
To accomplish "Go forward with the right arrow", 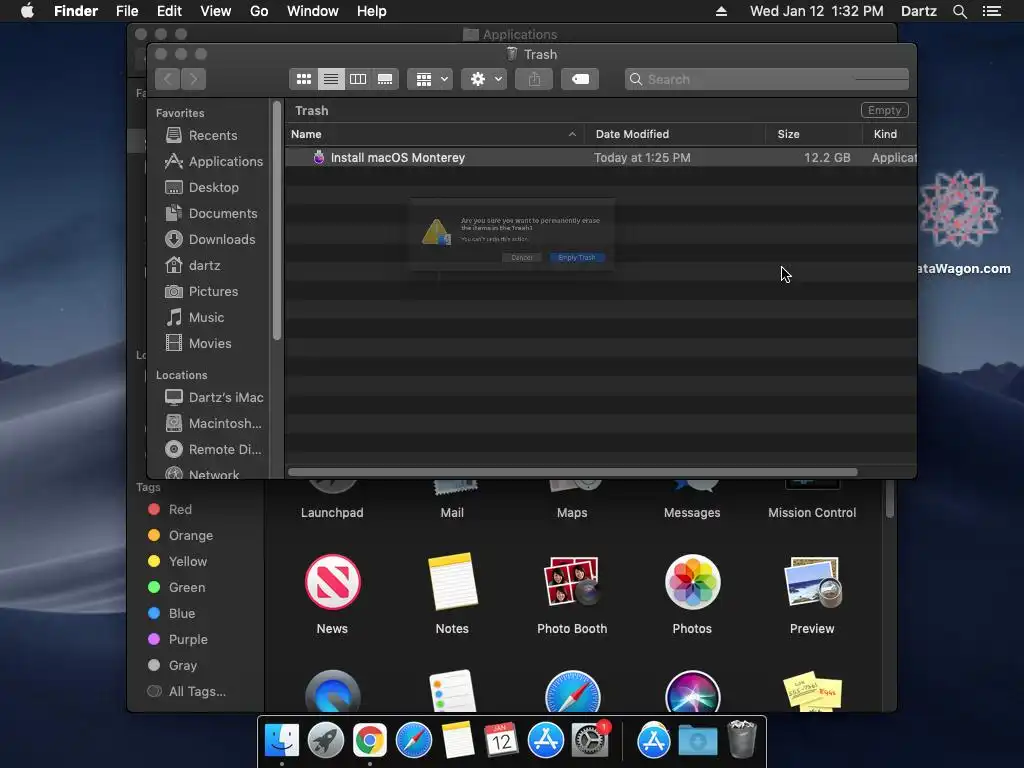I will pyautogui.click(x=193, y=79).
